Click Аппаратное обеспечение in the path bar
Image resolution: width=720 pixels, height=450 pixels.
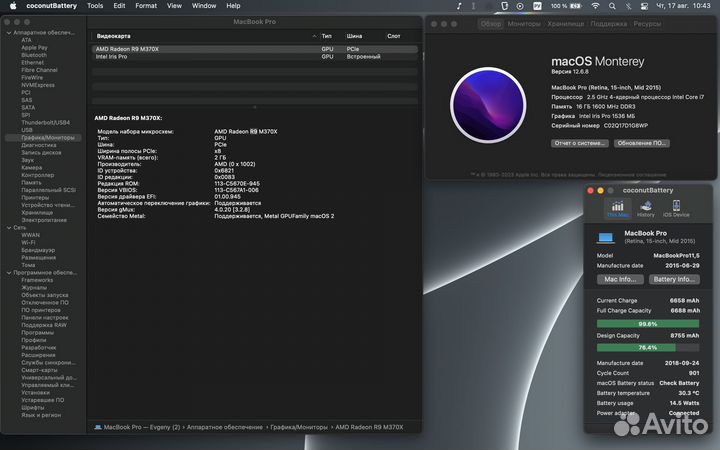(225, 427)
